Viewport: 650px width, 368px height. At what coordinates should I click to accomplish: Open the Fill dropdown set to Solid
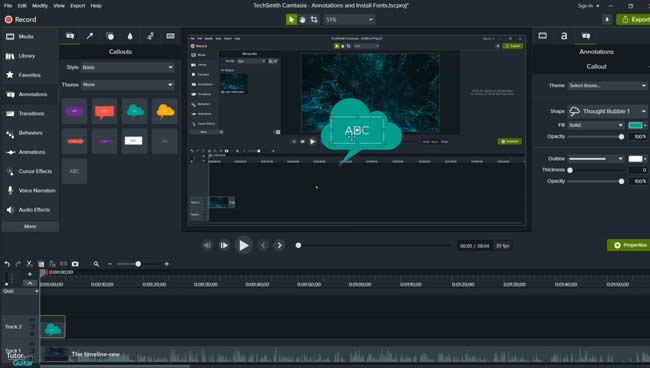pyautogui.click(x=596, y=125)
